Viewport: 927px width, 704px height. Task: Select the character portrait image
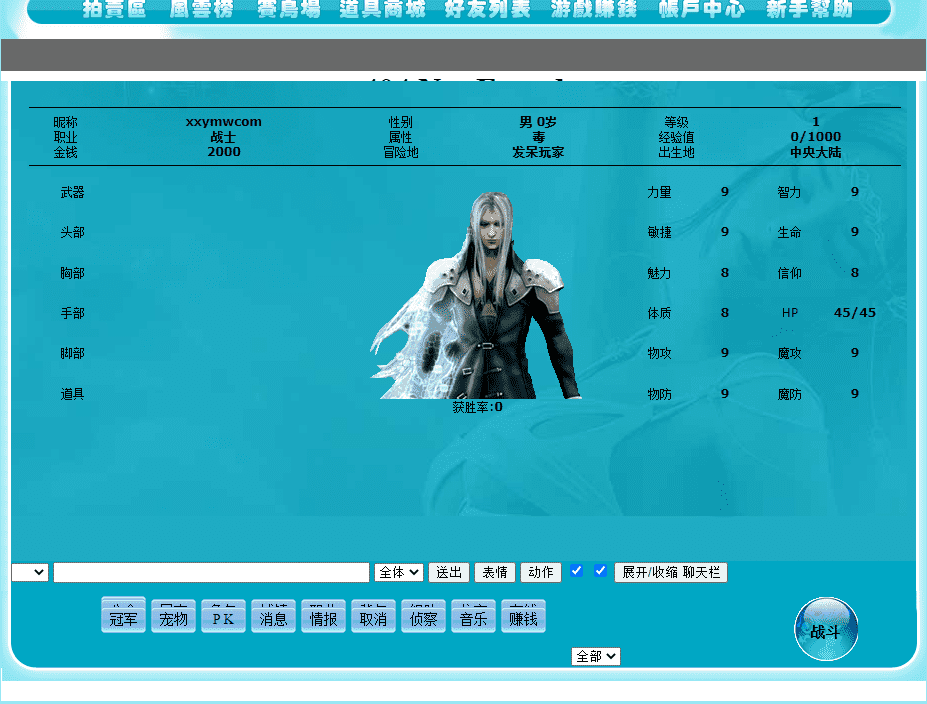pos(476,295)
